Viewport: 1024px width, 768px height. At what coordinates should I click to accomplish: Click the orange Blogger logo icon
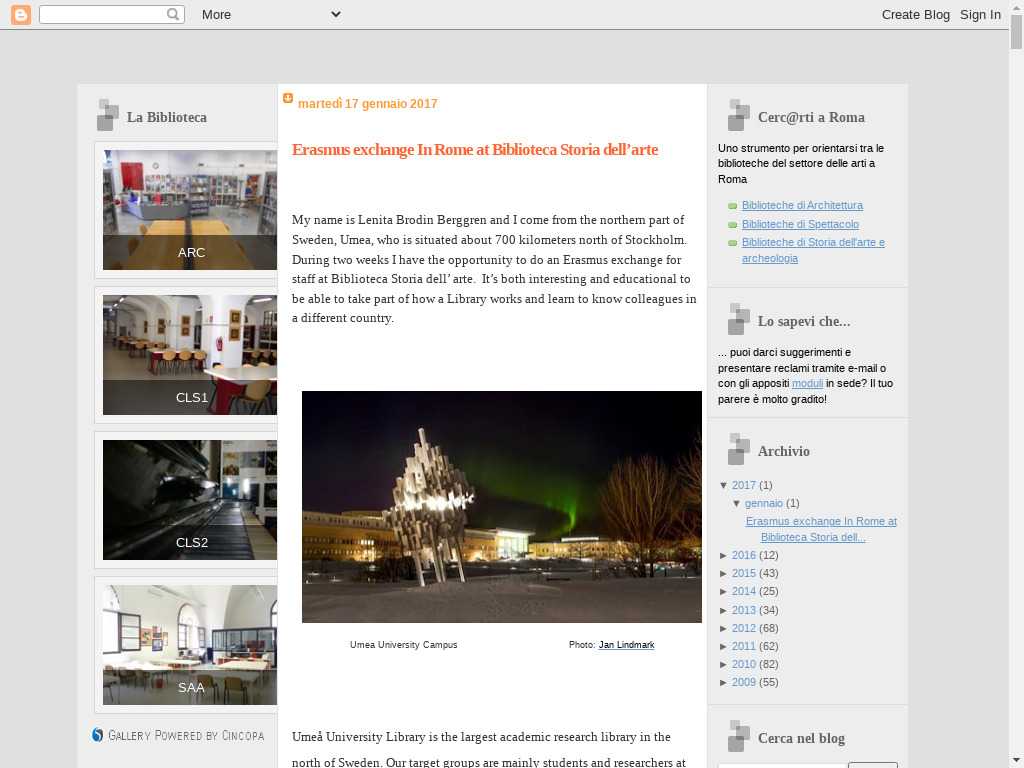point(20,14)
